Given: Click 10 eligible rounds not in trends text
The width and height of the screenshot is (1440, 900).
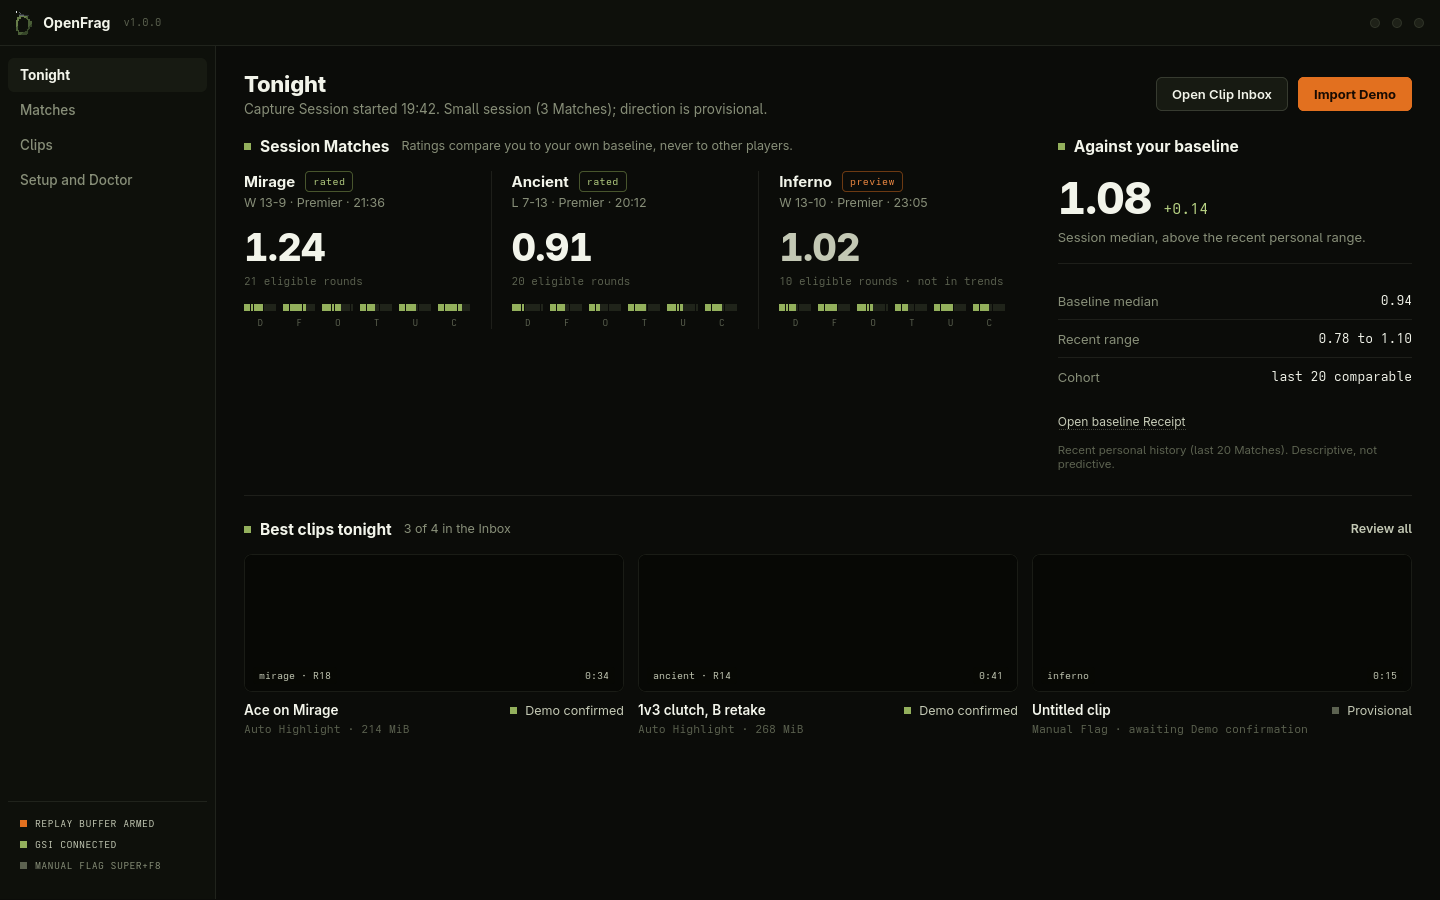Looking at the screenshot, I should click(891, 282).
